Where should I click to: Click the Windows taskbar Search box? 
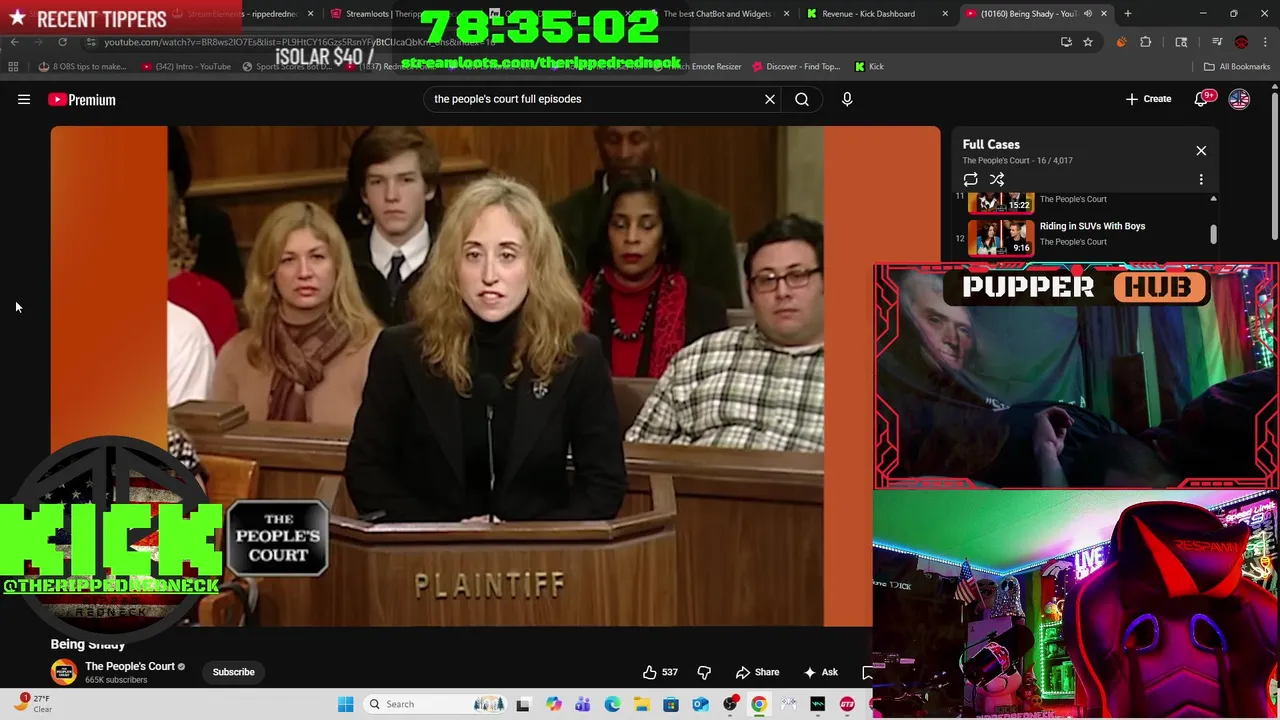[436, 704]
